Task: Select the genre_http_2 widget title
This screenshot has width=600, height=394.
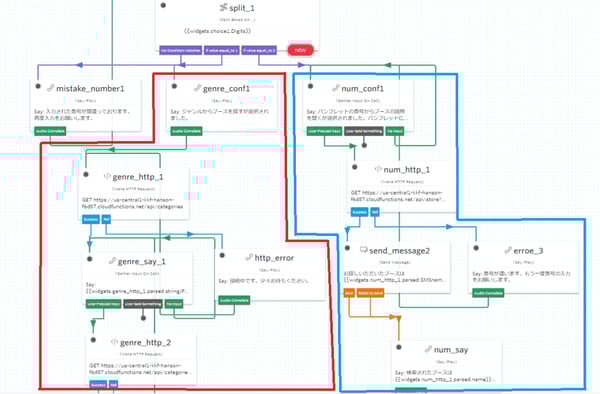Action: tap(145, 342)
